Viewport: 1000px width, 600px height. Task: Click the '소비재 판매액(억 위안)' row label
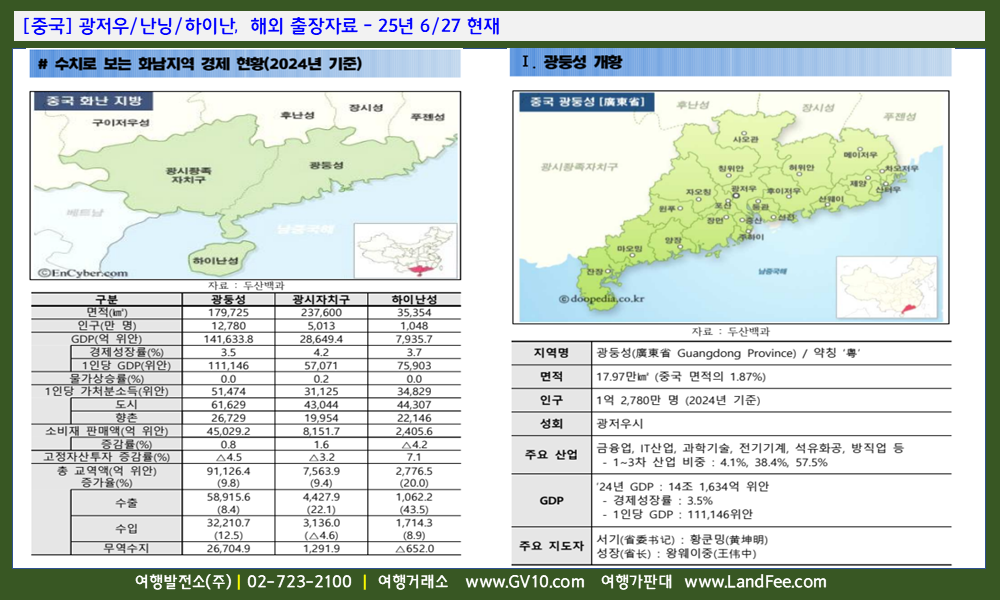107,431
